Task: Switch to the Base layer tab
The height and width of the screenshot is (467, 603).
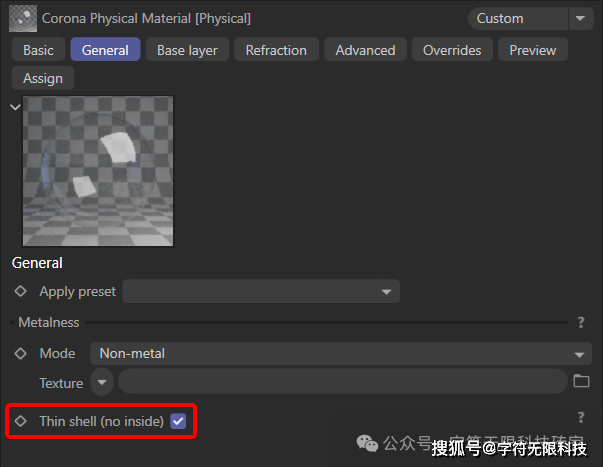Action: 188,50
